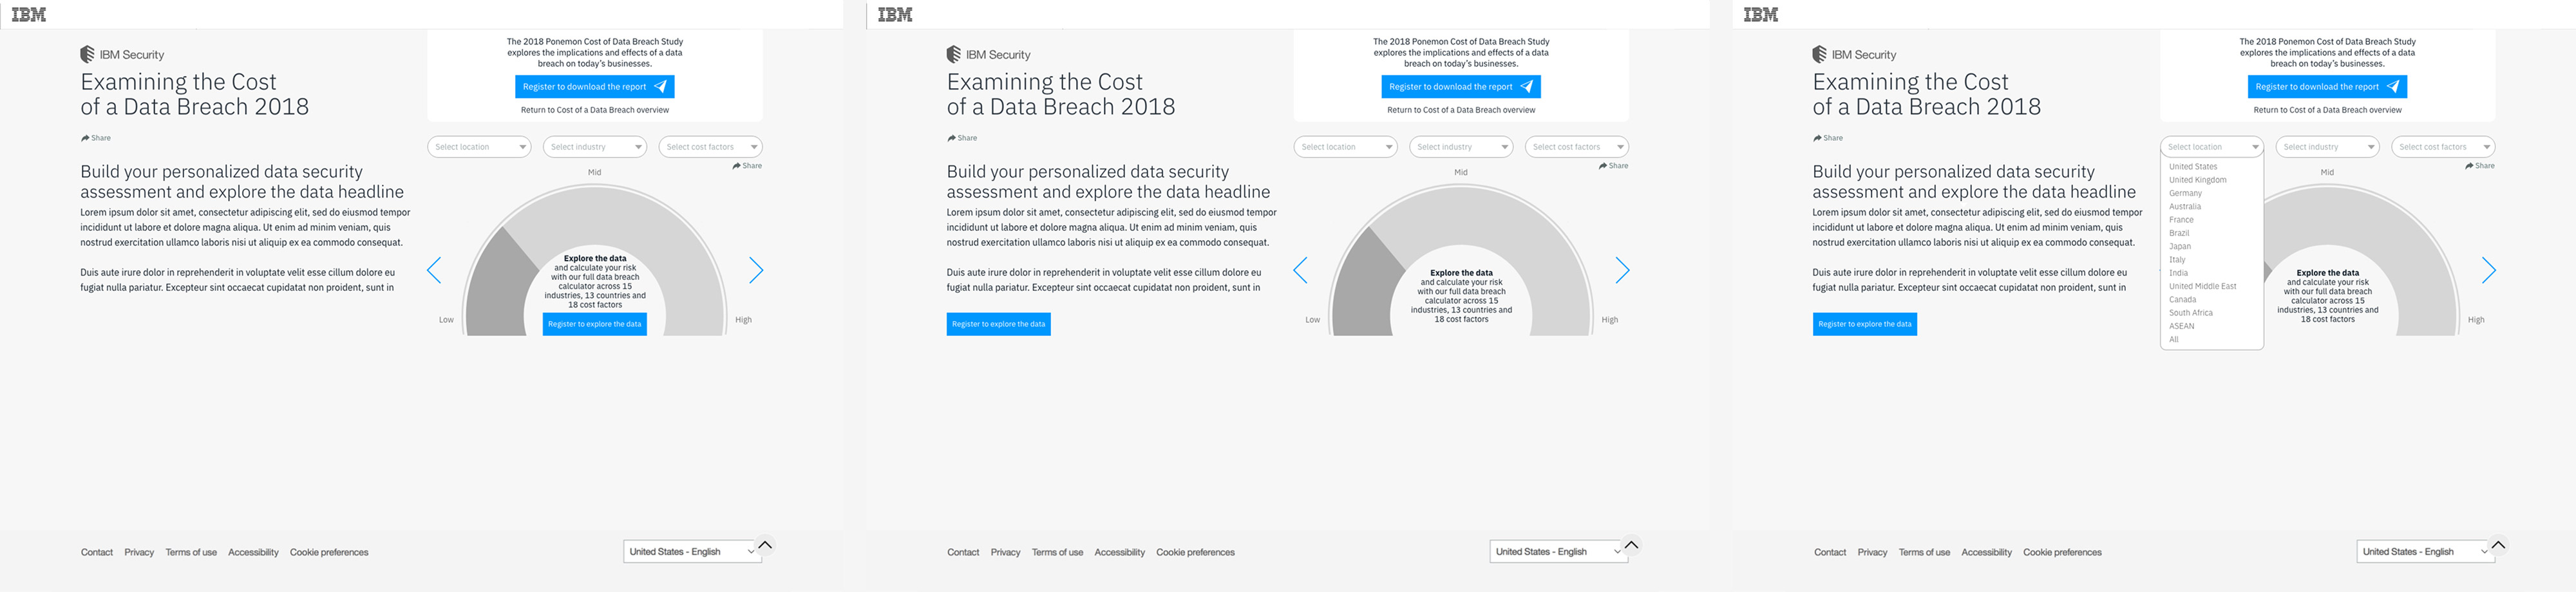Image resolution: width=2576 pixels, height=592 pixels.
Task: Click the next-slide arrow in the middle panel
Action: (1622, 270)
